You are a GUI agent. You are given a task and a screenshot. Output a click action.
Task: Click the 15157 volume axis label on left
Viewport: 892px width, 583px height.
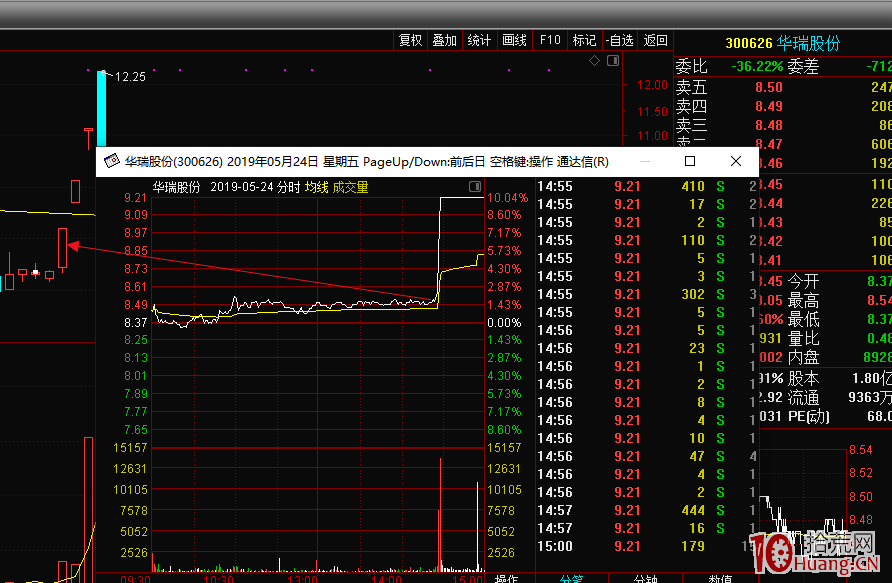click(x=130, y=448)
